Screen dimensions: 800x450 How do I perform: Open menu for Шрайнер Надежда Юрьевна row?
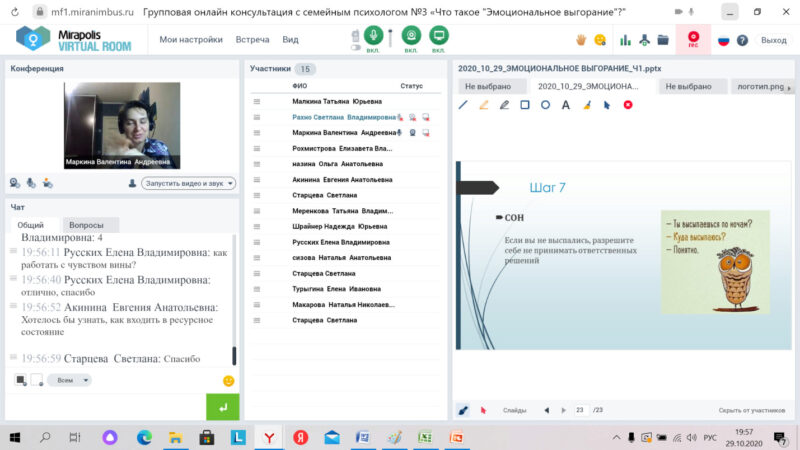257,227
